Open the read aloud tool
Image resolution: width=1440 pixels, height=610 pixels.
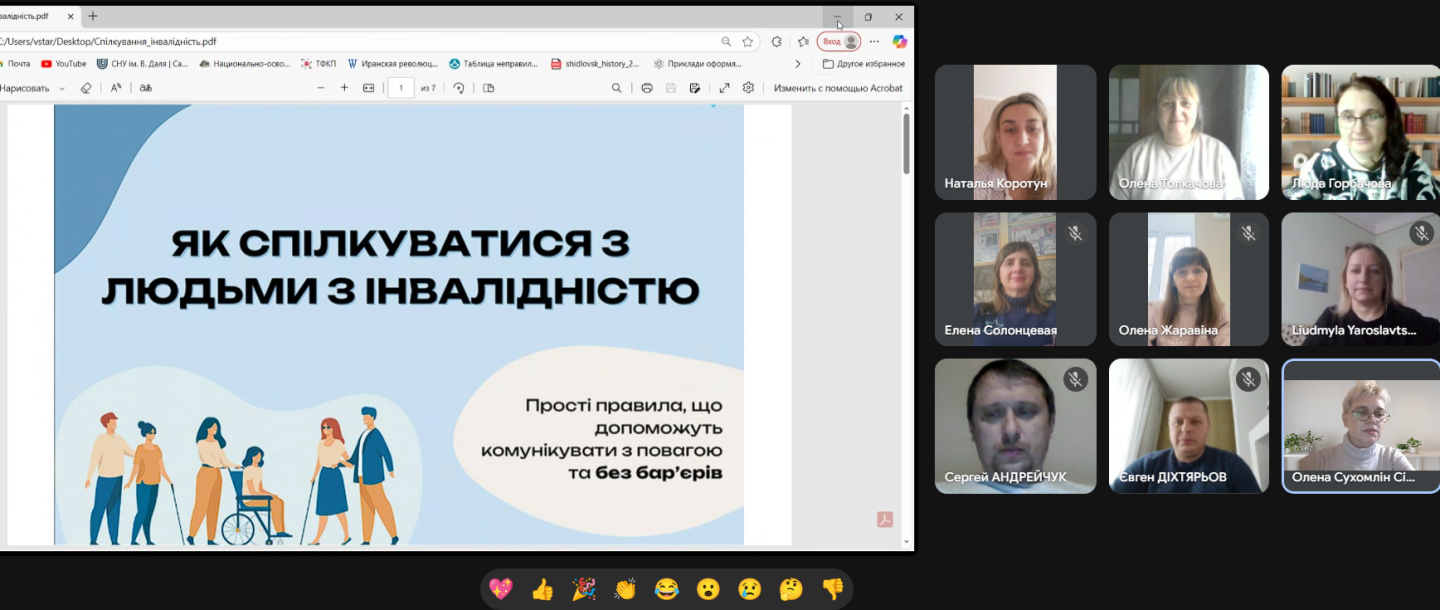point(116,88)
